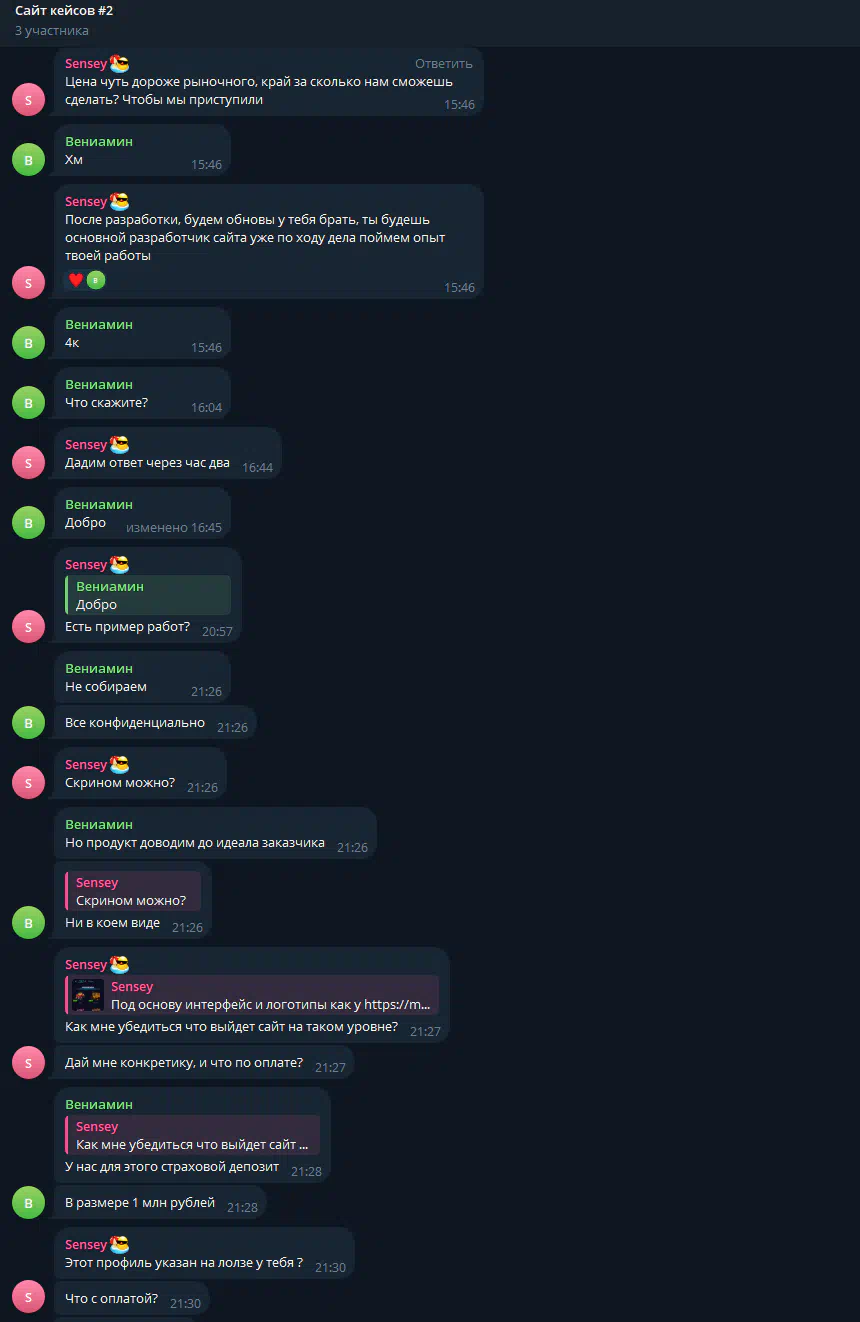The image size is (860, 1322).
Task: Click the "3 участника" members count
Action: 52,30
